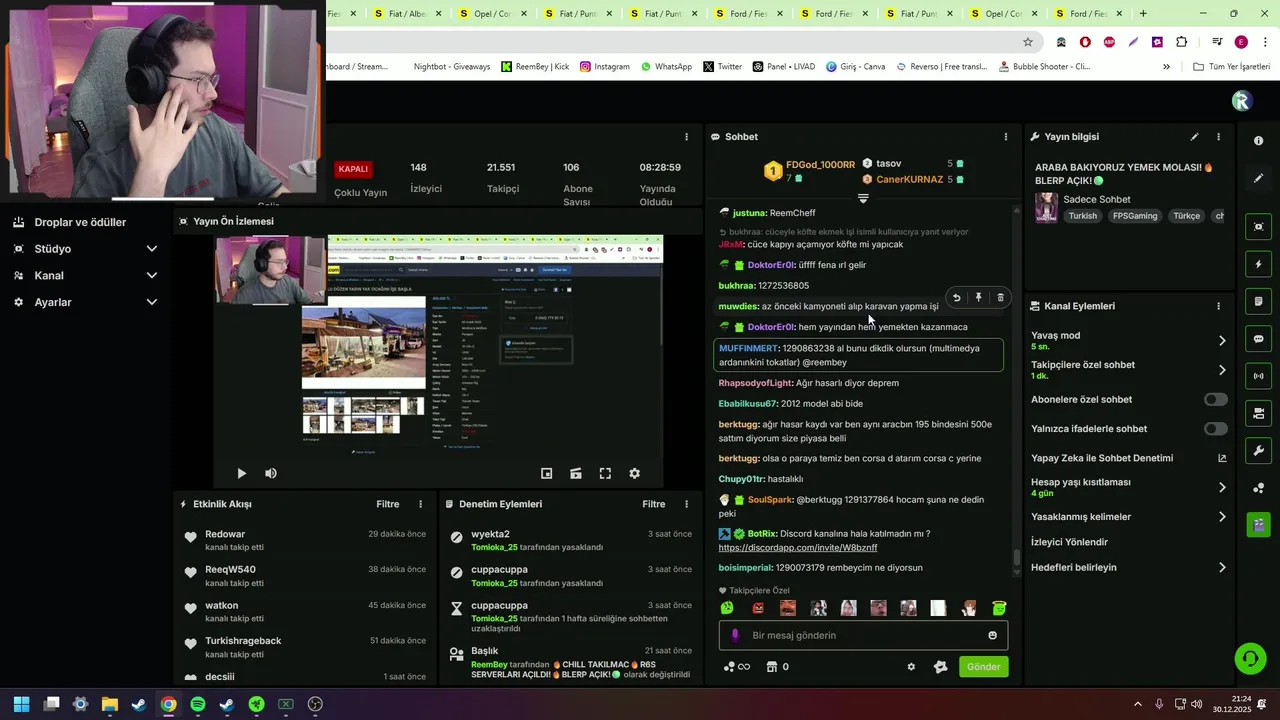Click the purple microphone icon in chat input

tap(735, 635)
